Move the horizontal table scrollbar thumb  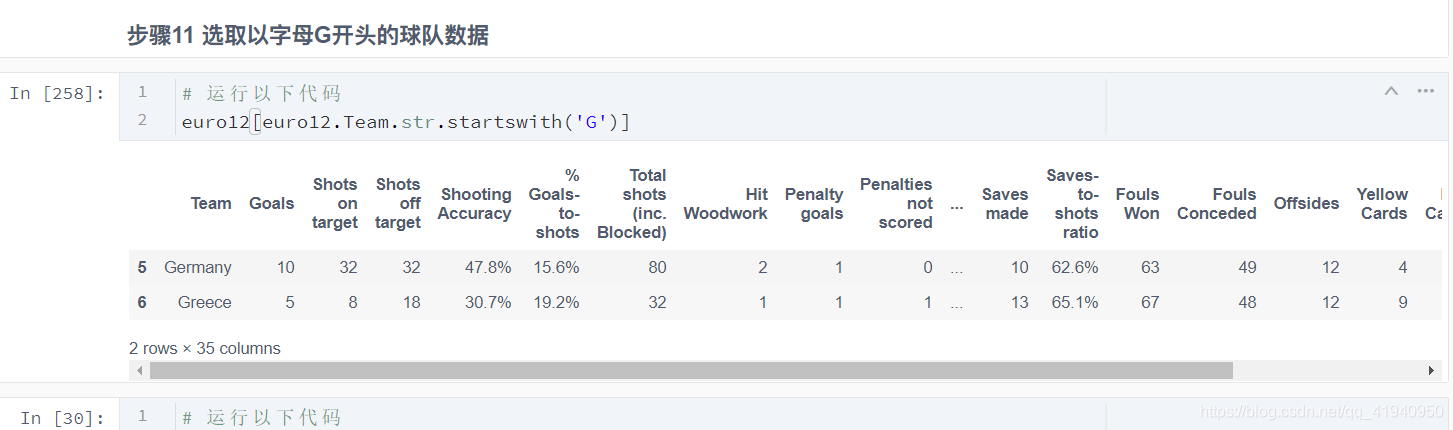(x=691, y=370)
